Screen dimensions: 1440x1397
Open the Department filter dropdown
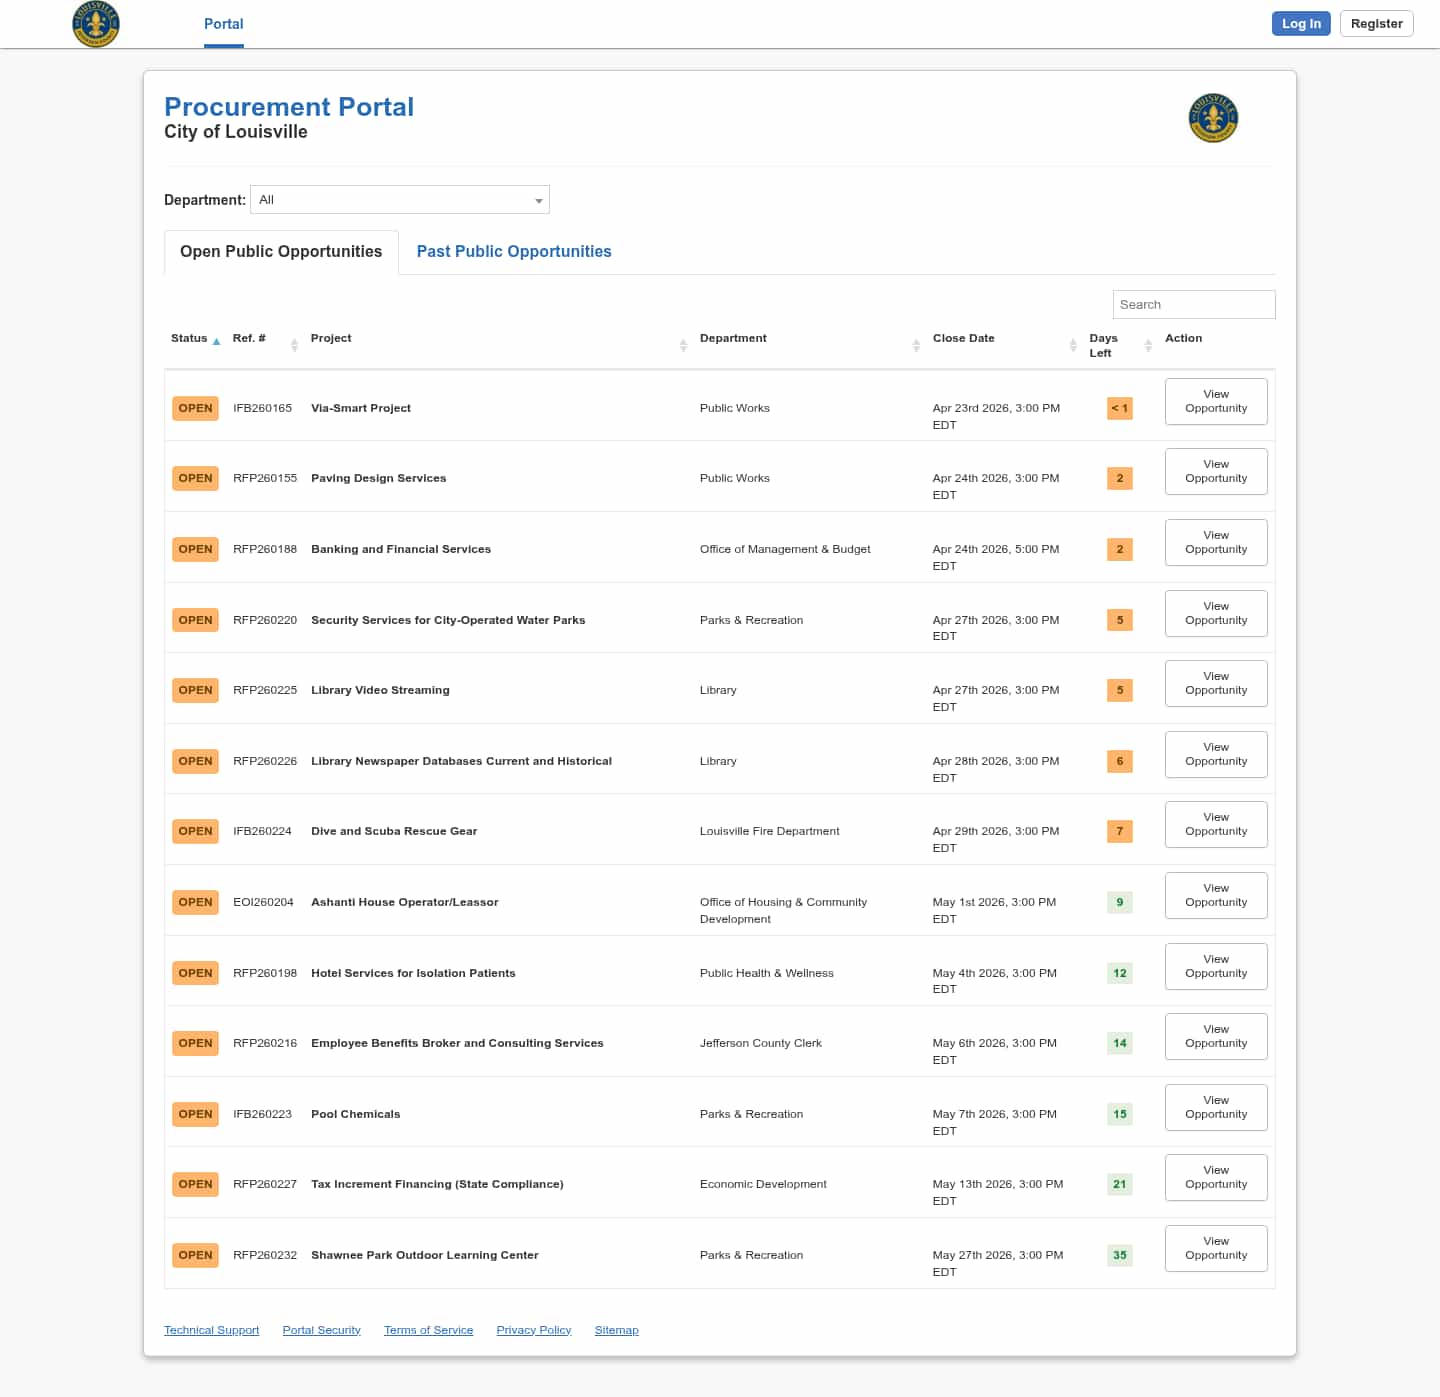click(400, 200)
